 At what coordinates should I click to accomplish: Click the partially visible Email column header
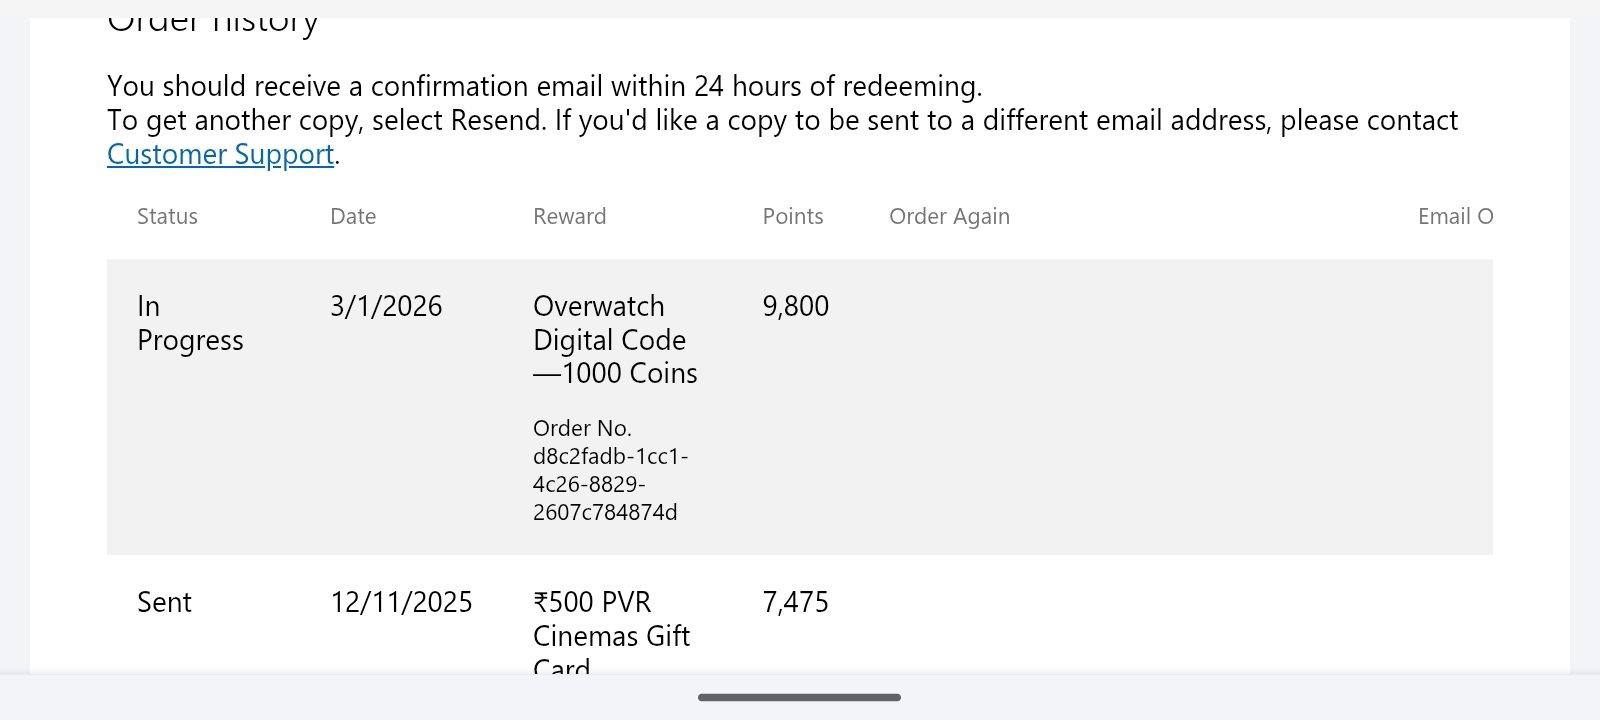(x=1454, y=216)
